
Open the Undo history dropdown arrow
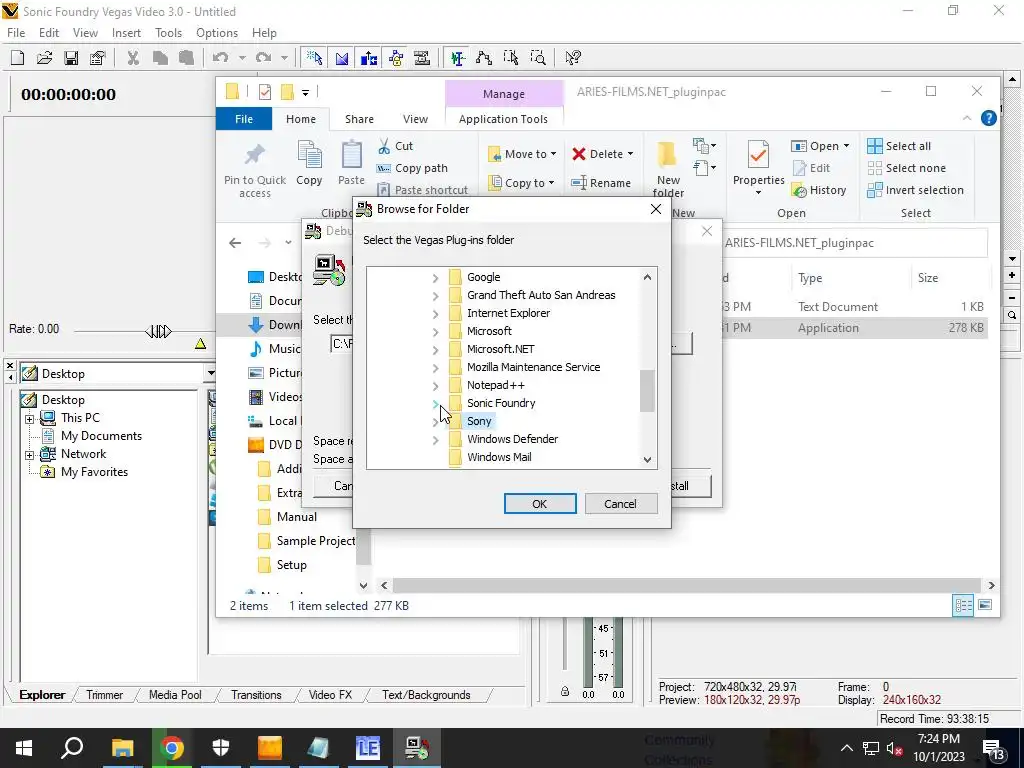[x=242, y=58]
